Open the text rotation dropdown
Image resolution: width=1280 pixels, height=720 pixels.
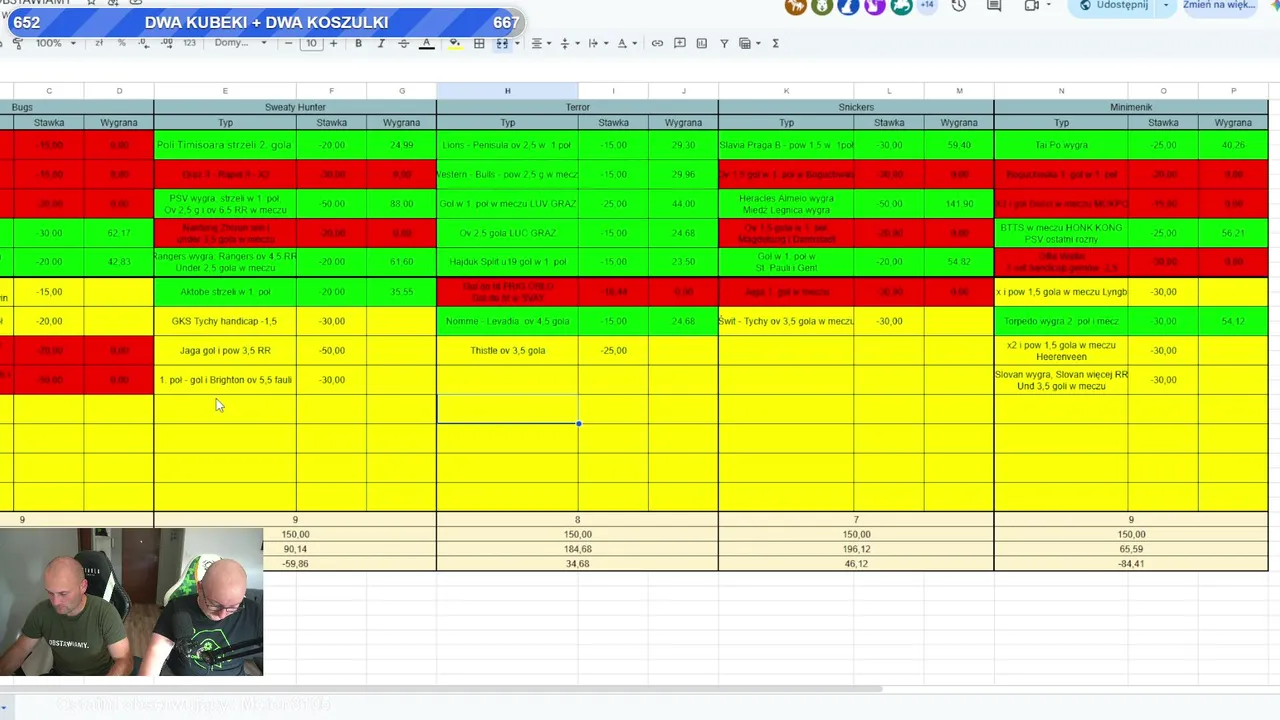626,44
